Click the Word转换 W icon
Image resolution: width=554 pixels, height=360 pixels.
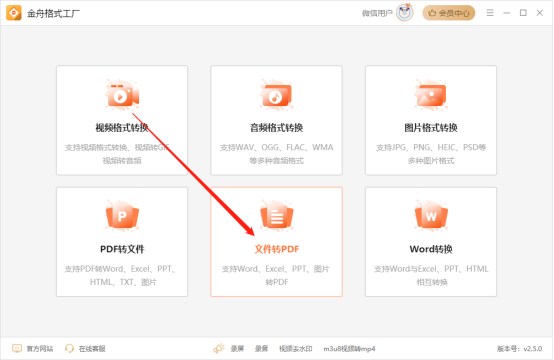tap(431, 216)
